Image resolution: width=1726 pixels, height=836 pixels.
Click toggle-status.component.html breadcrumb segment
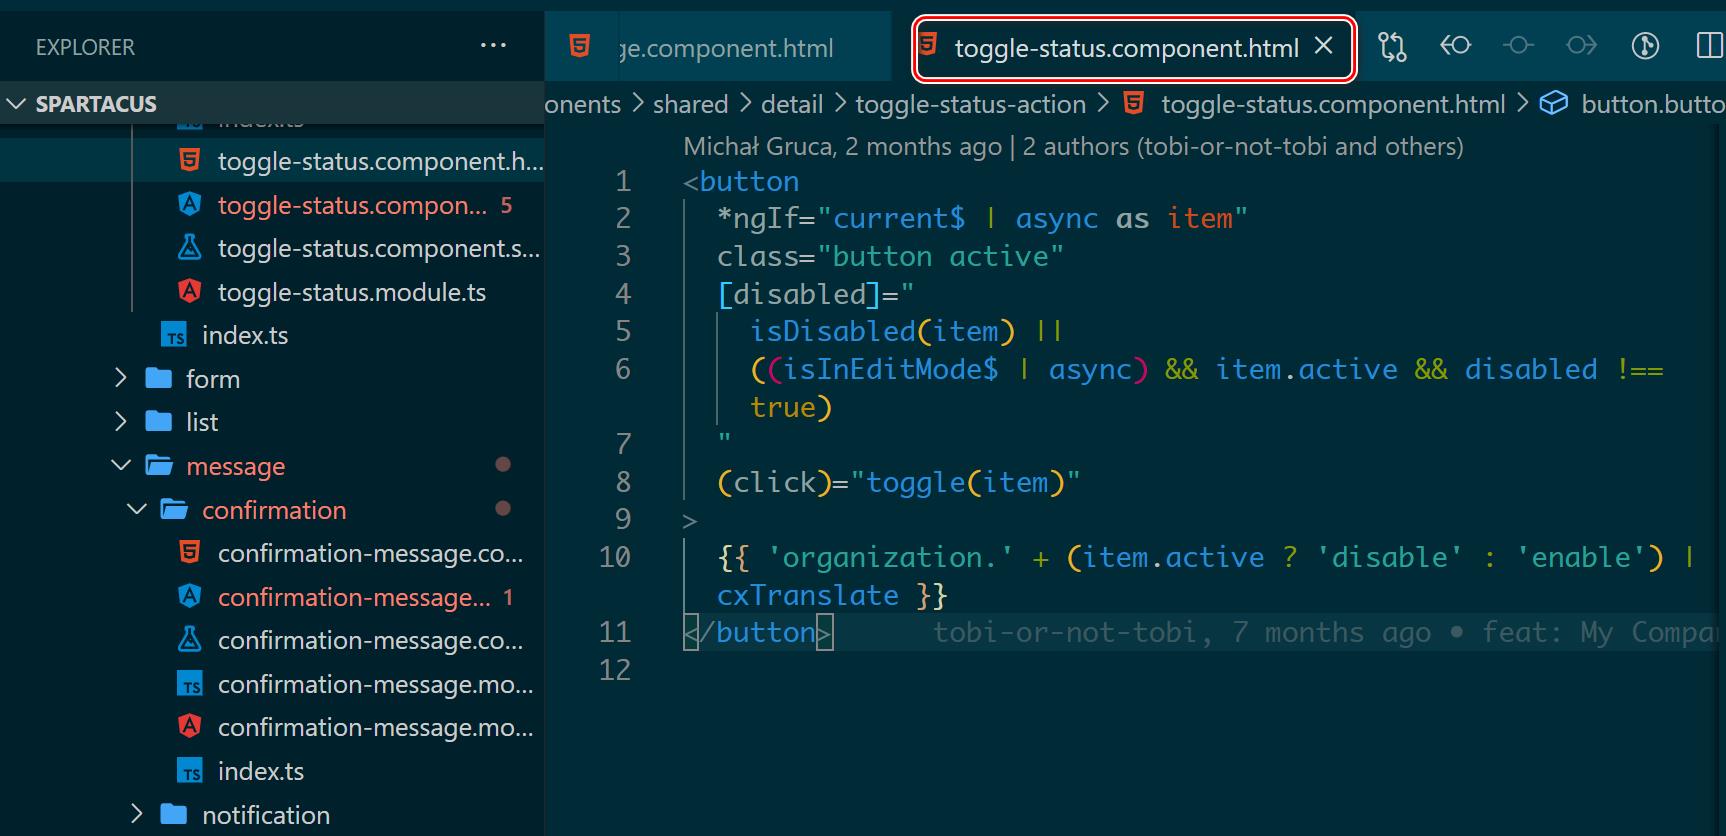1333,104
